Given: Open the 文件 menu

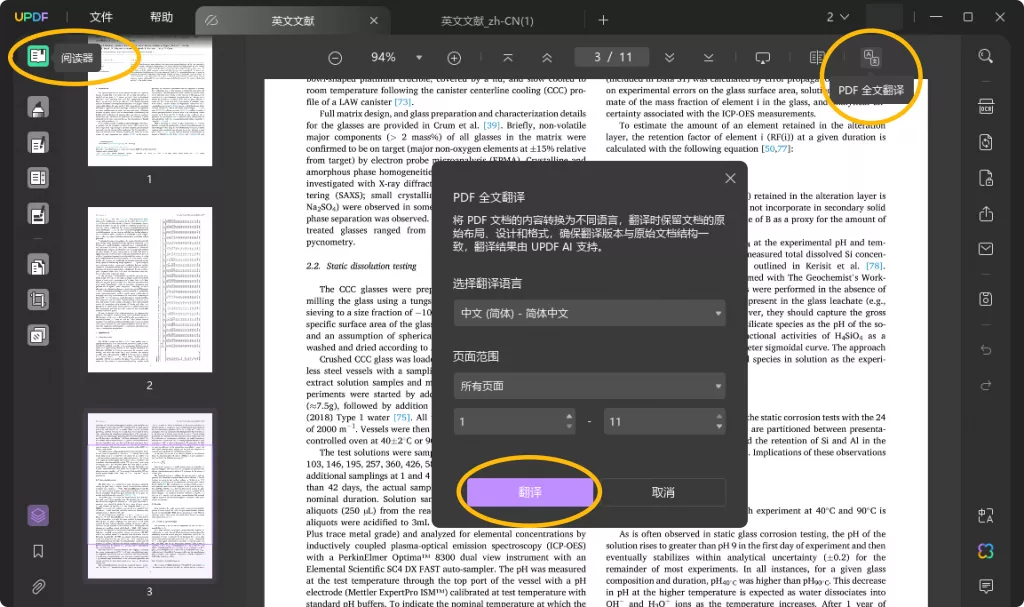Looking at the screenshot, I should coord(101,18).
